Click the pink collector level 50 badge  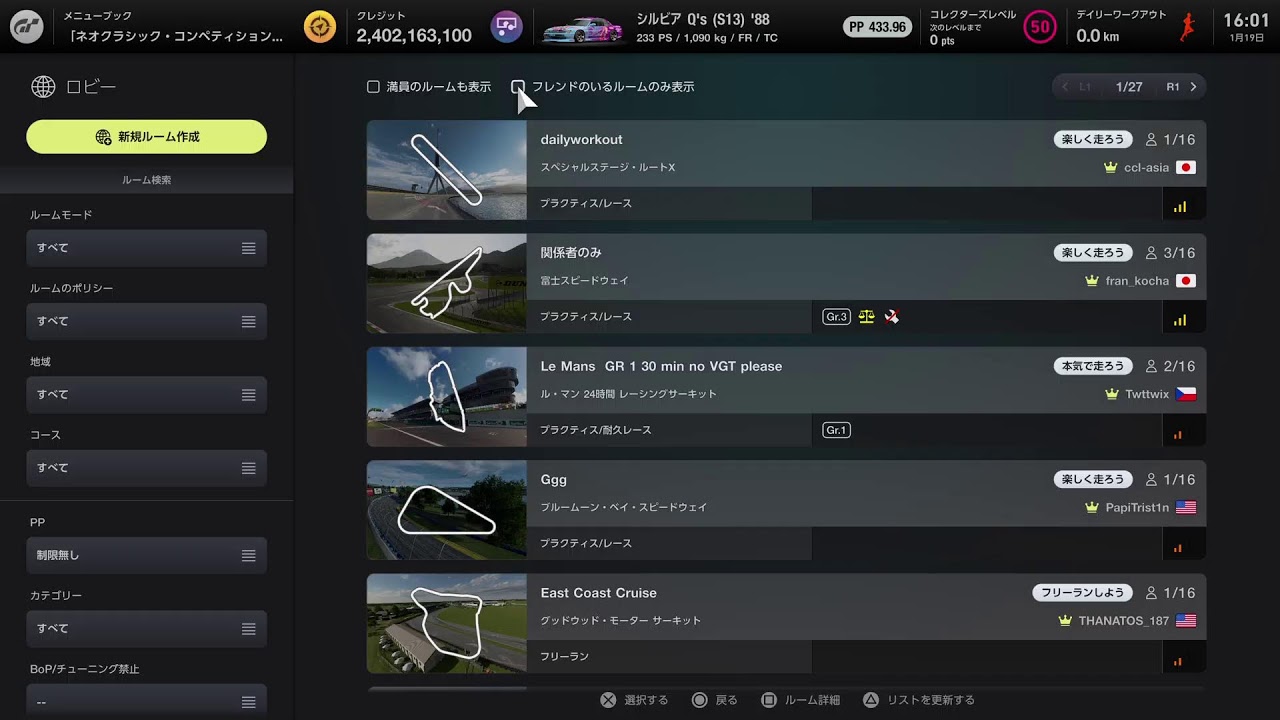[1040, 27]
